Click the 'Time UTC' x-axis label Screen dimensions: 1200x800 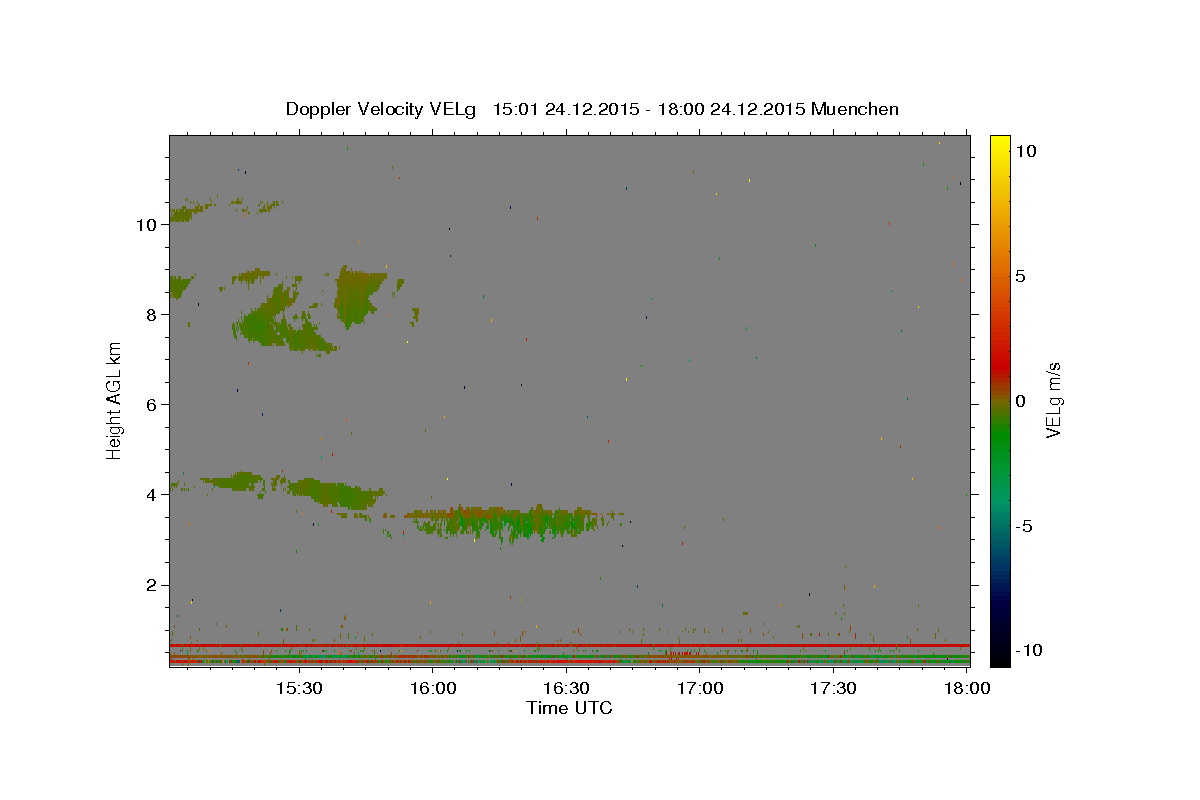point(569,708)
